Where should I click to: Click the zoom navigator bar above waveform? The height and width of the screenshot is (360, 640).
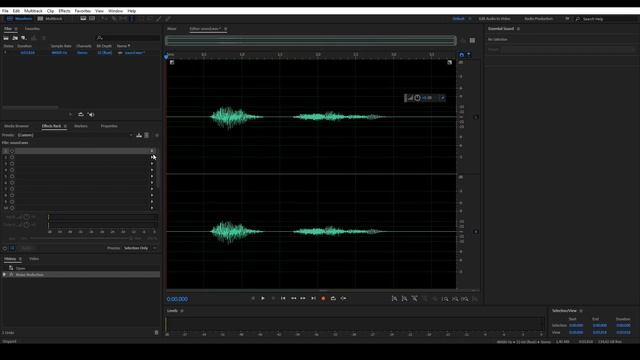pos(311,40)
